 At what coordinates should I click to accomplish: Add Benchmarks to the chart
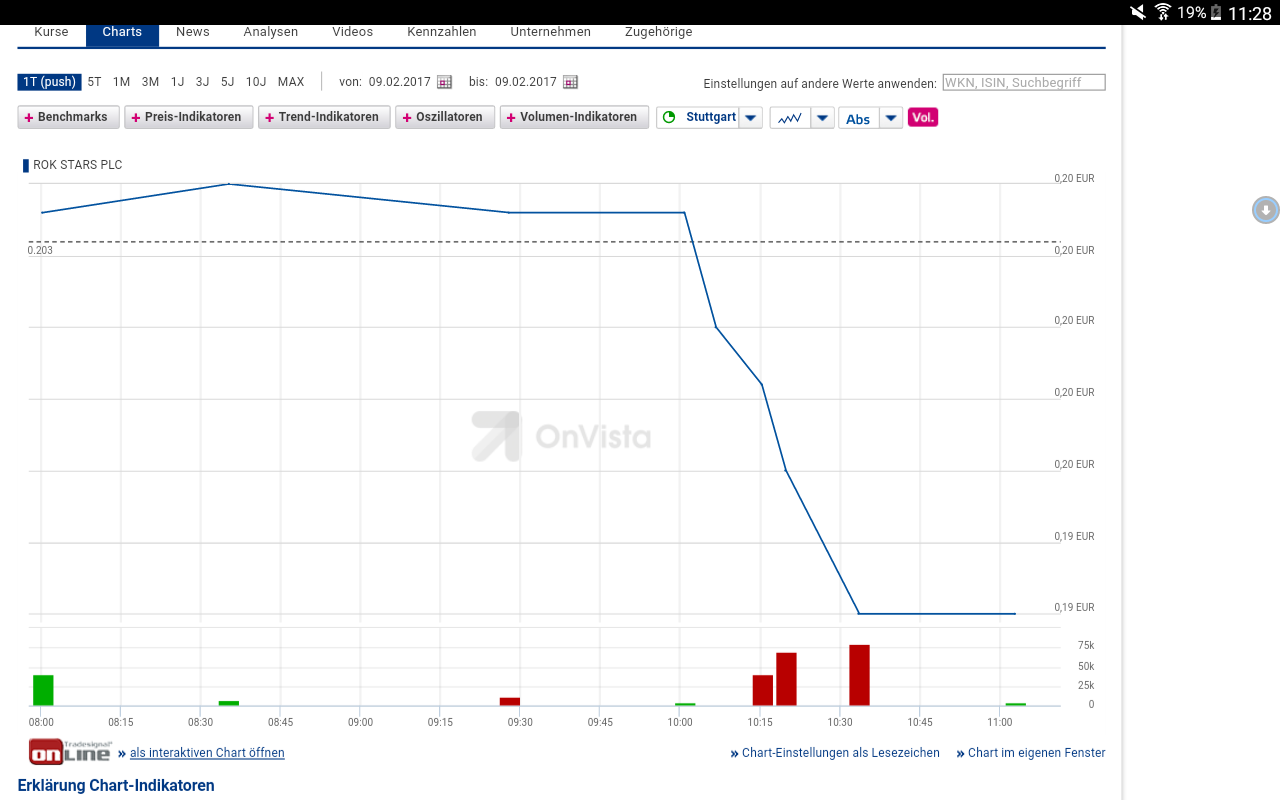pos(68,117)
